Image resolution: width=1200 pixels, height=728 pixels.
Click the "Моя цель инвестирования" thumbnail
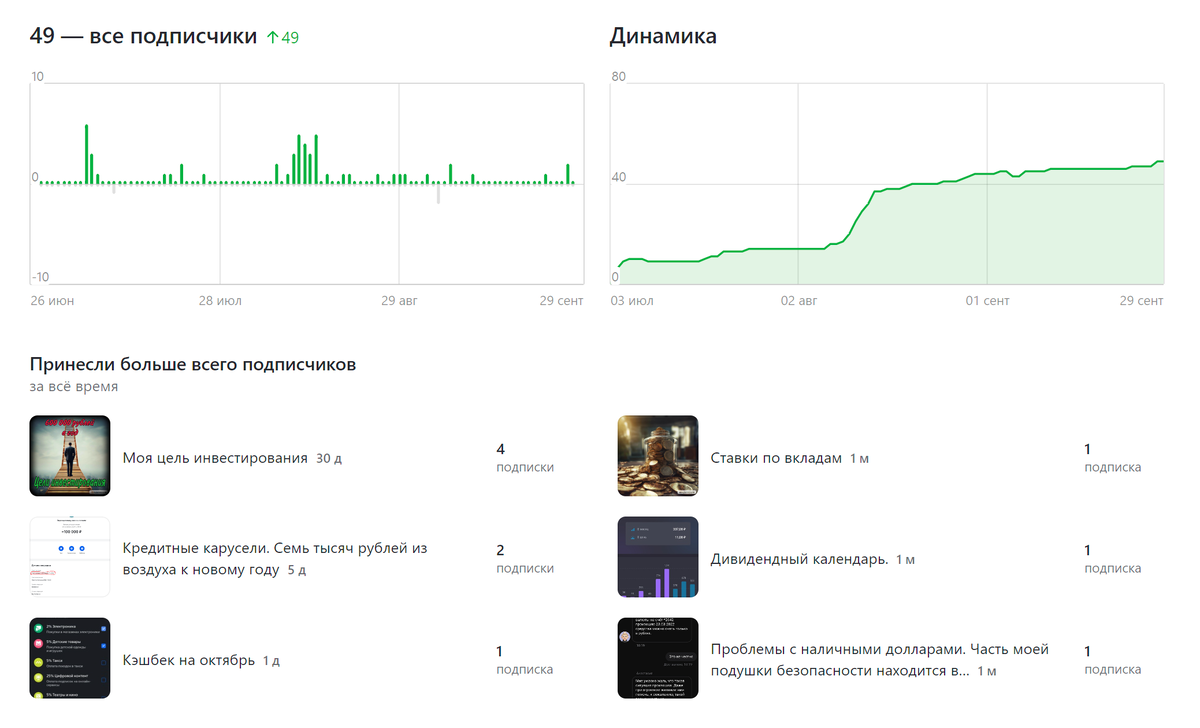[x=70, y=456]
